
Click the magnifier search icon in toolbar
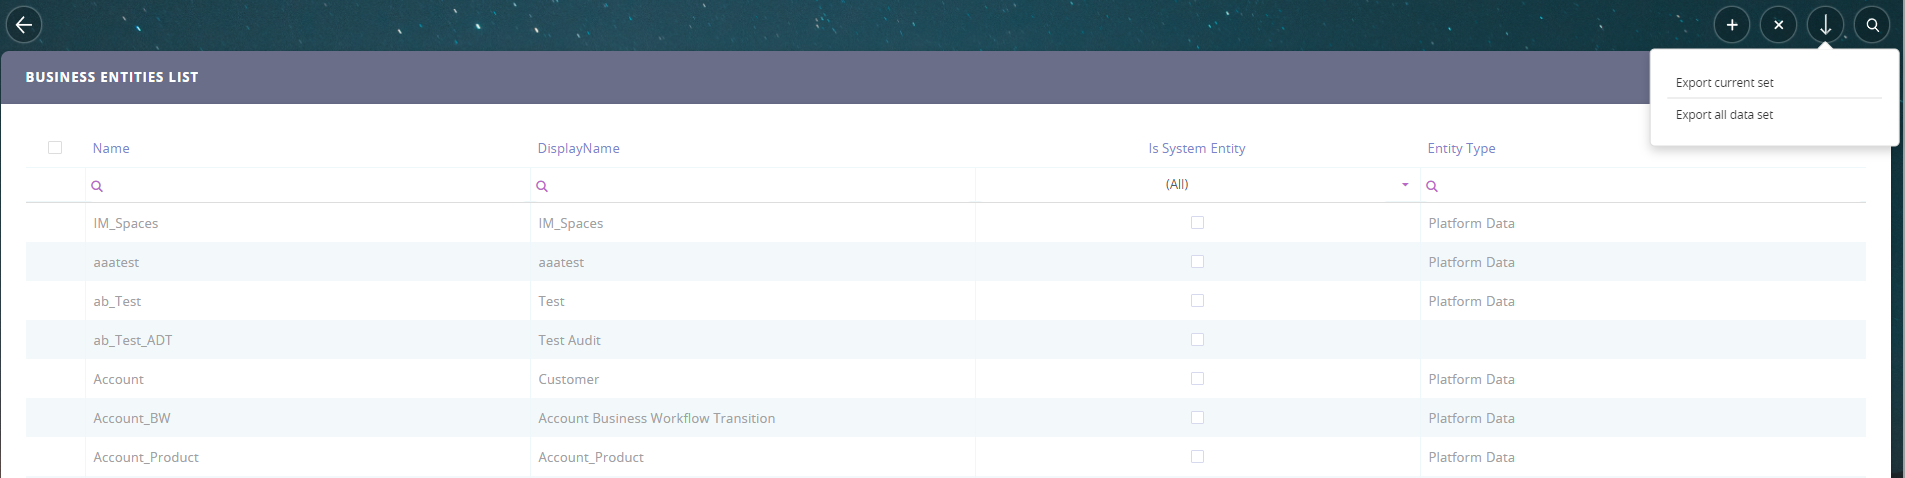click(1872, 25)
